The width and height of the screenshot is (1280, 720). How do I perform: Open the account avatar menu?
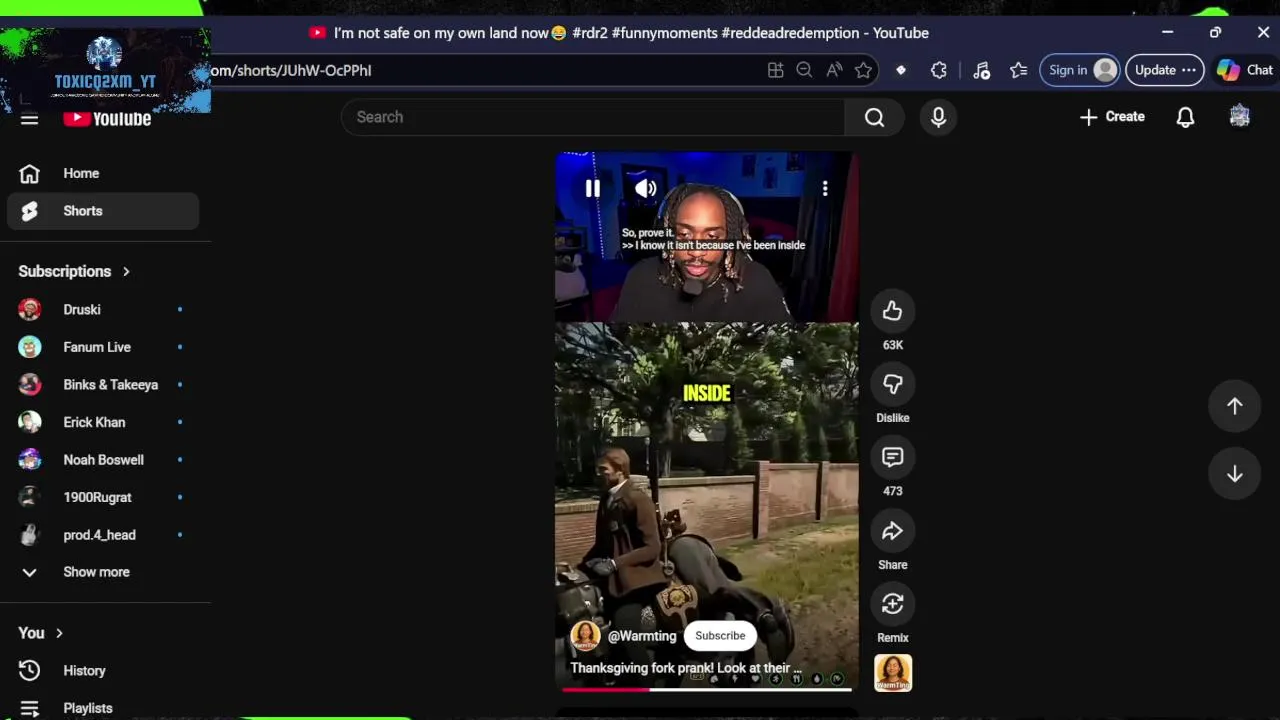coord(1240,117)
